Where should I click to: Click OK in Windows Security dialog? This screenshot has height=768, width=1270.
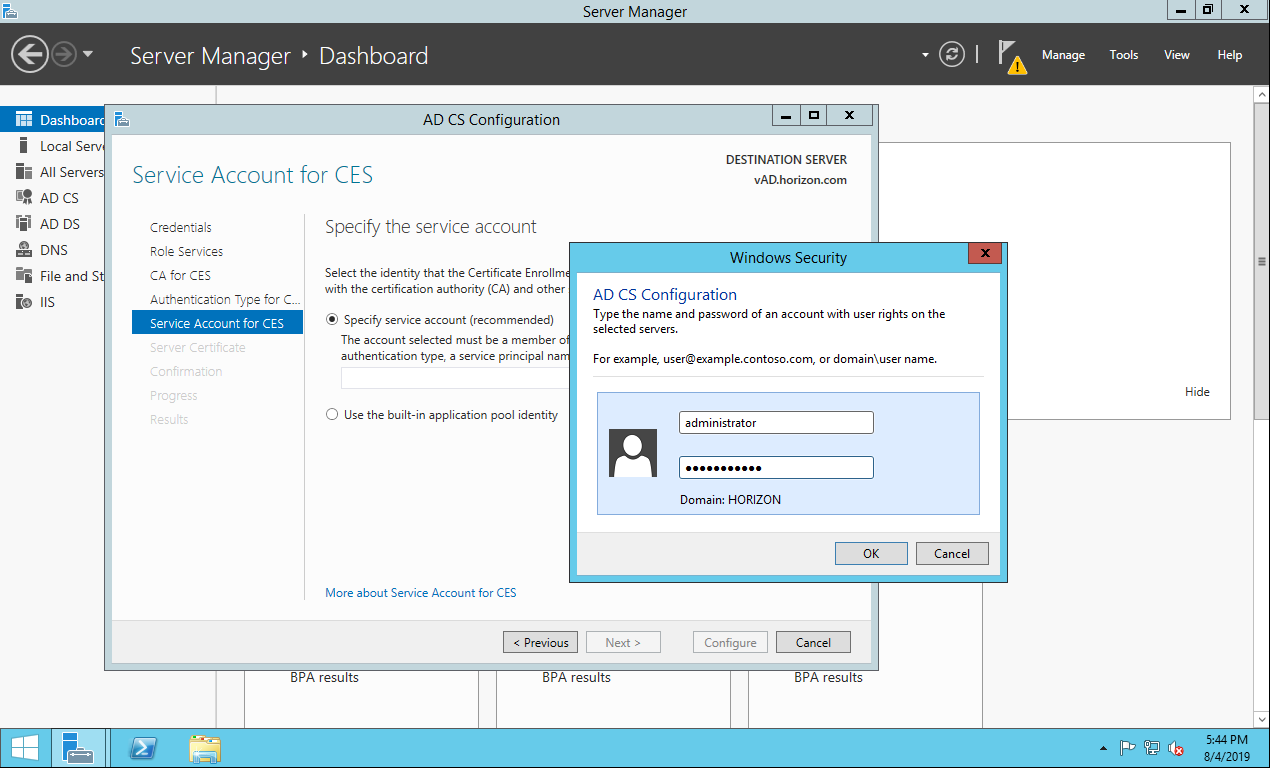[x=871, y=554]
